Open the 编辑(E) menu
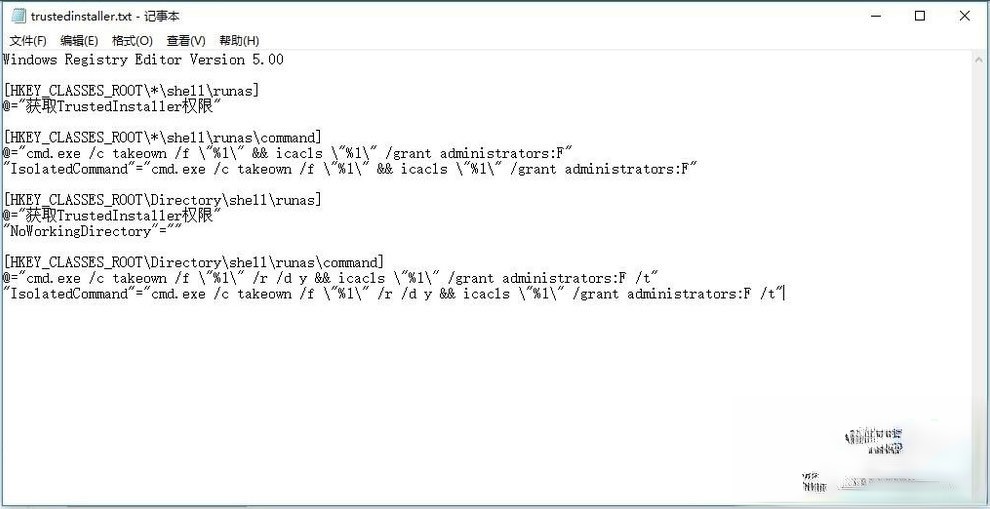990x509 pixels. pos(79,41)
